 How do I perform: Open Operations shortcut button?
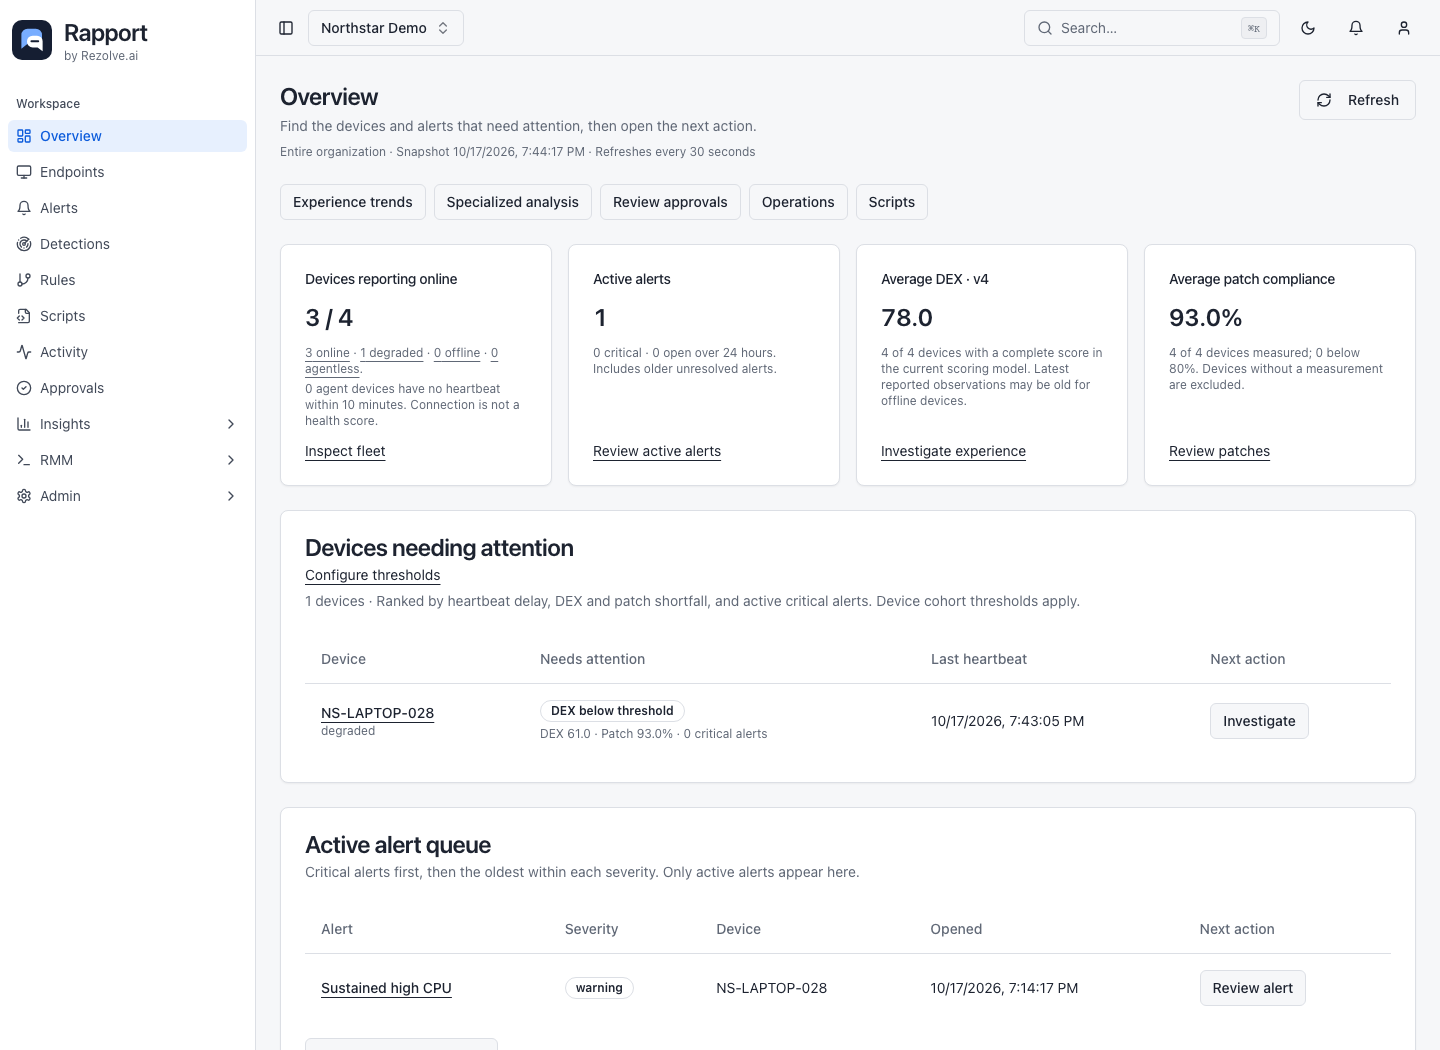(x=798, y=202)
